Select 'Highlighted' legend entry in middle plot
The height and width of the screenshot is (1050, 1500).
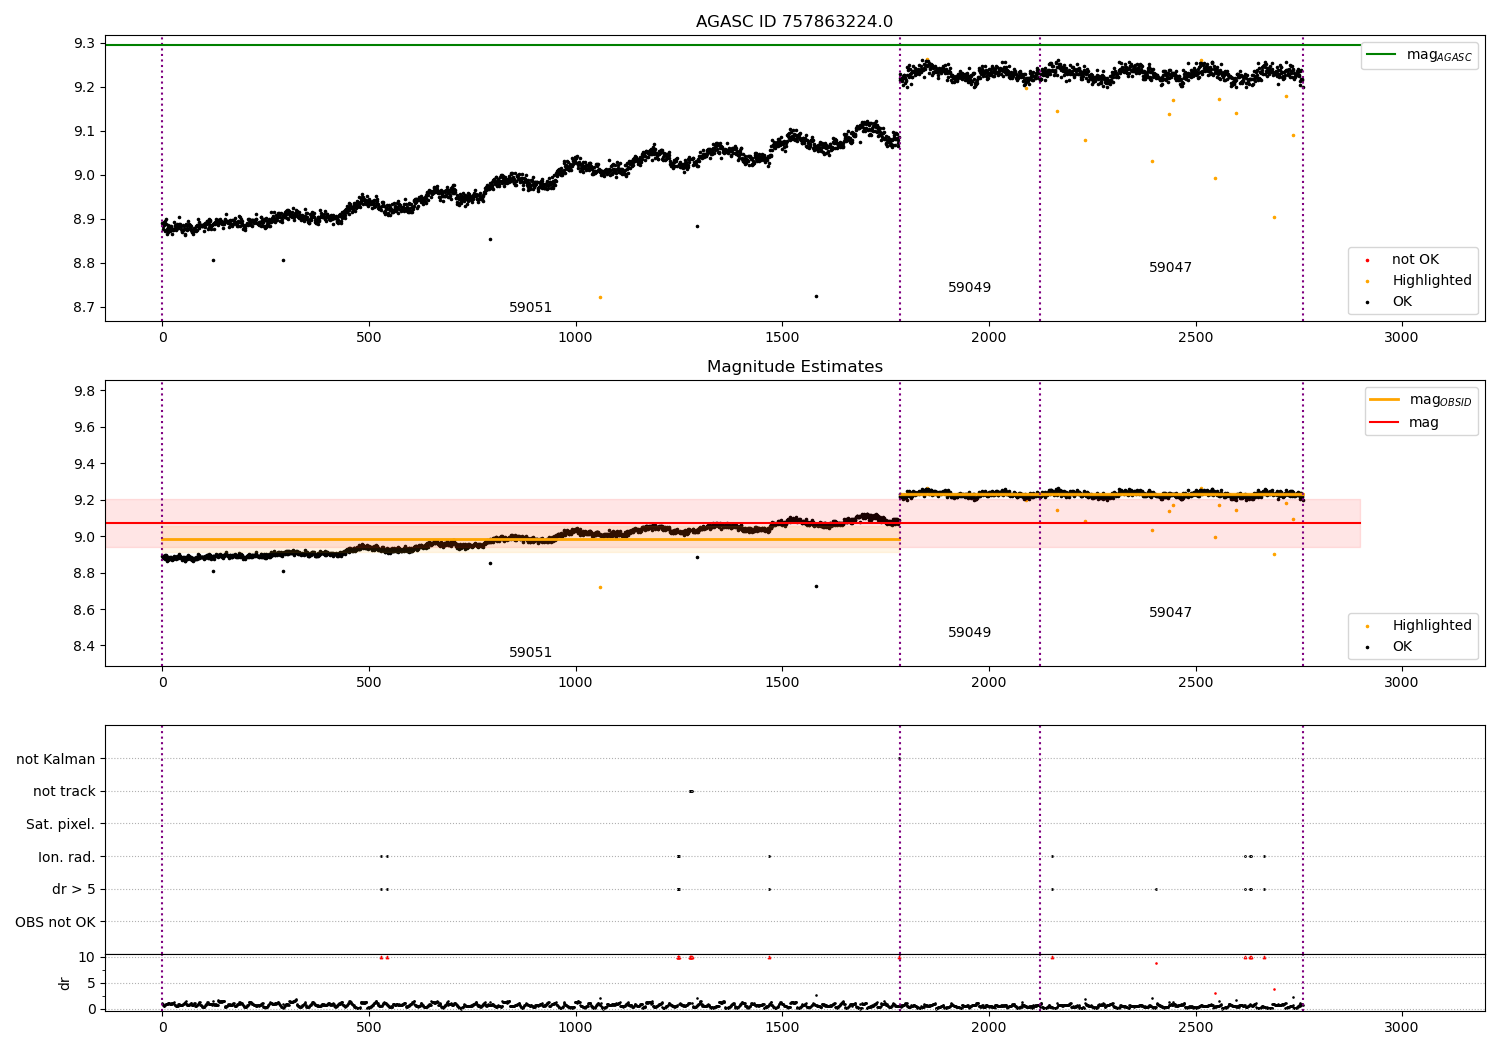click(x=1432, y=626)
